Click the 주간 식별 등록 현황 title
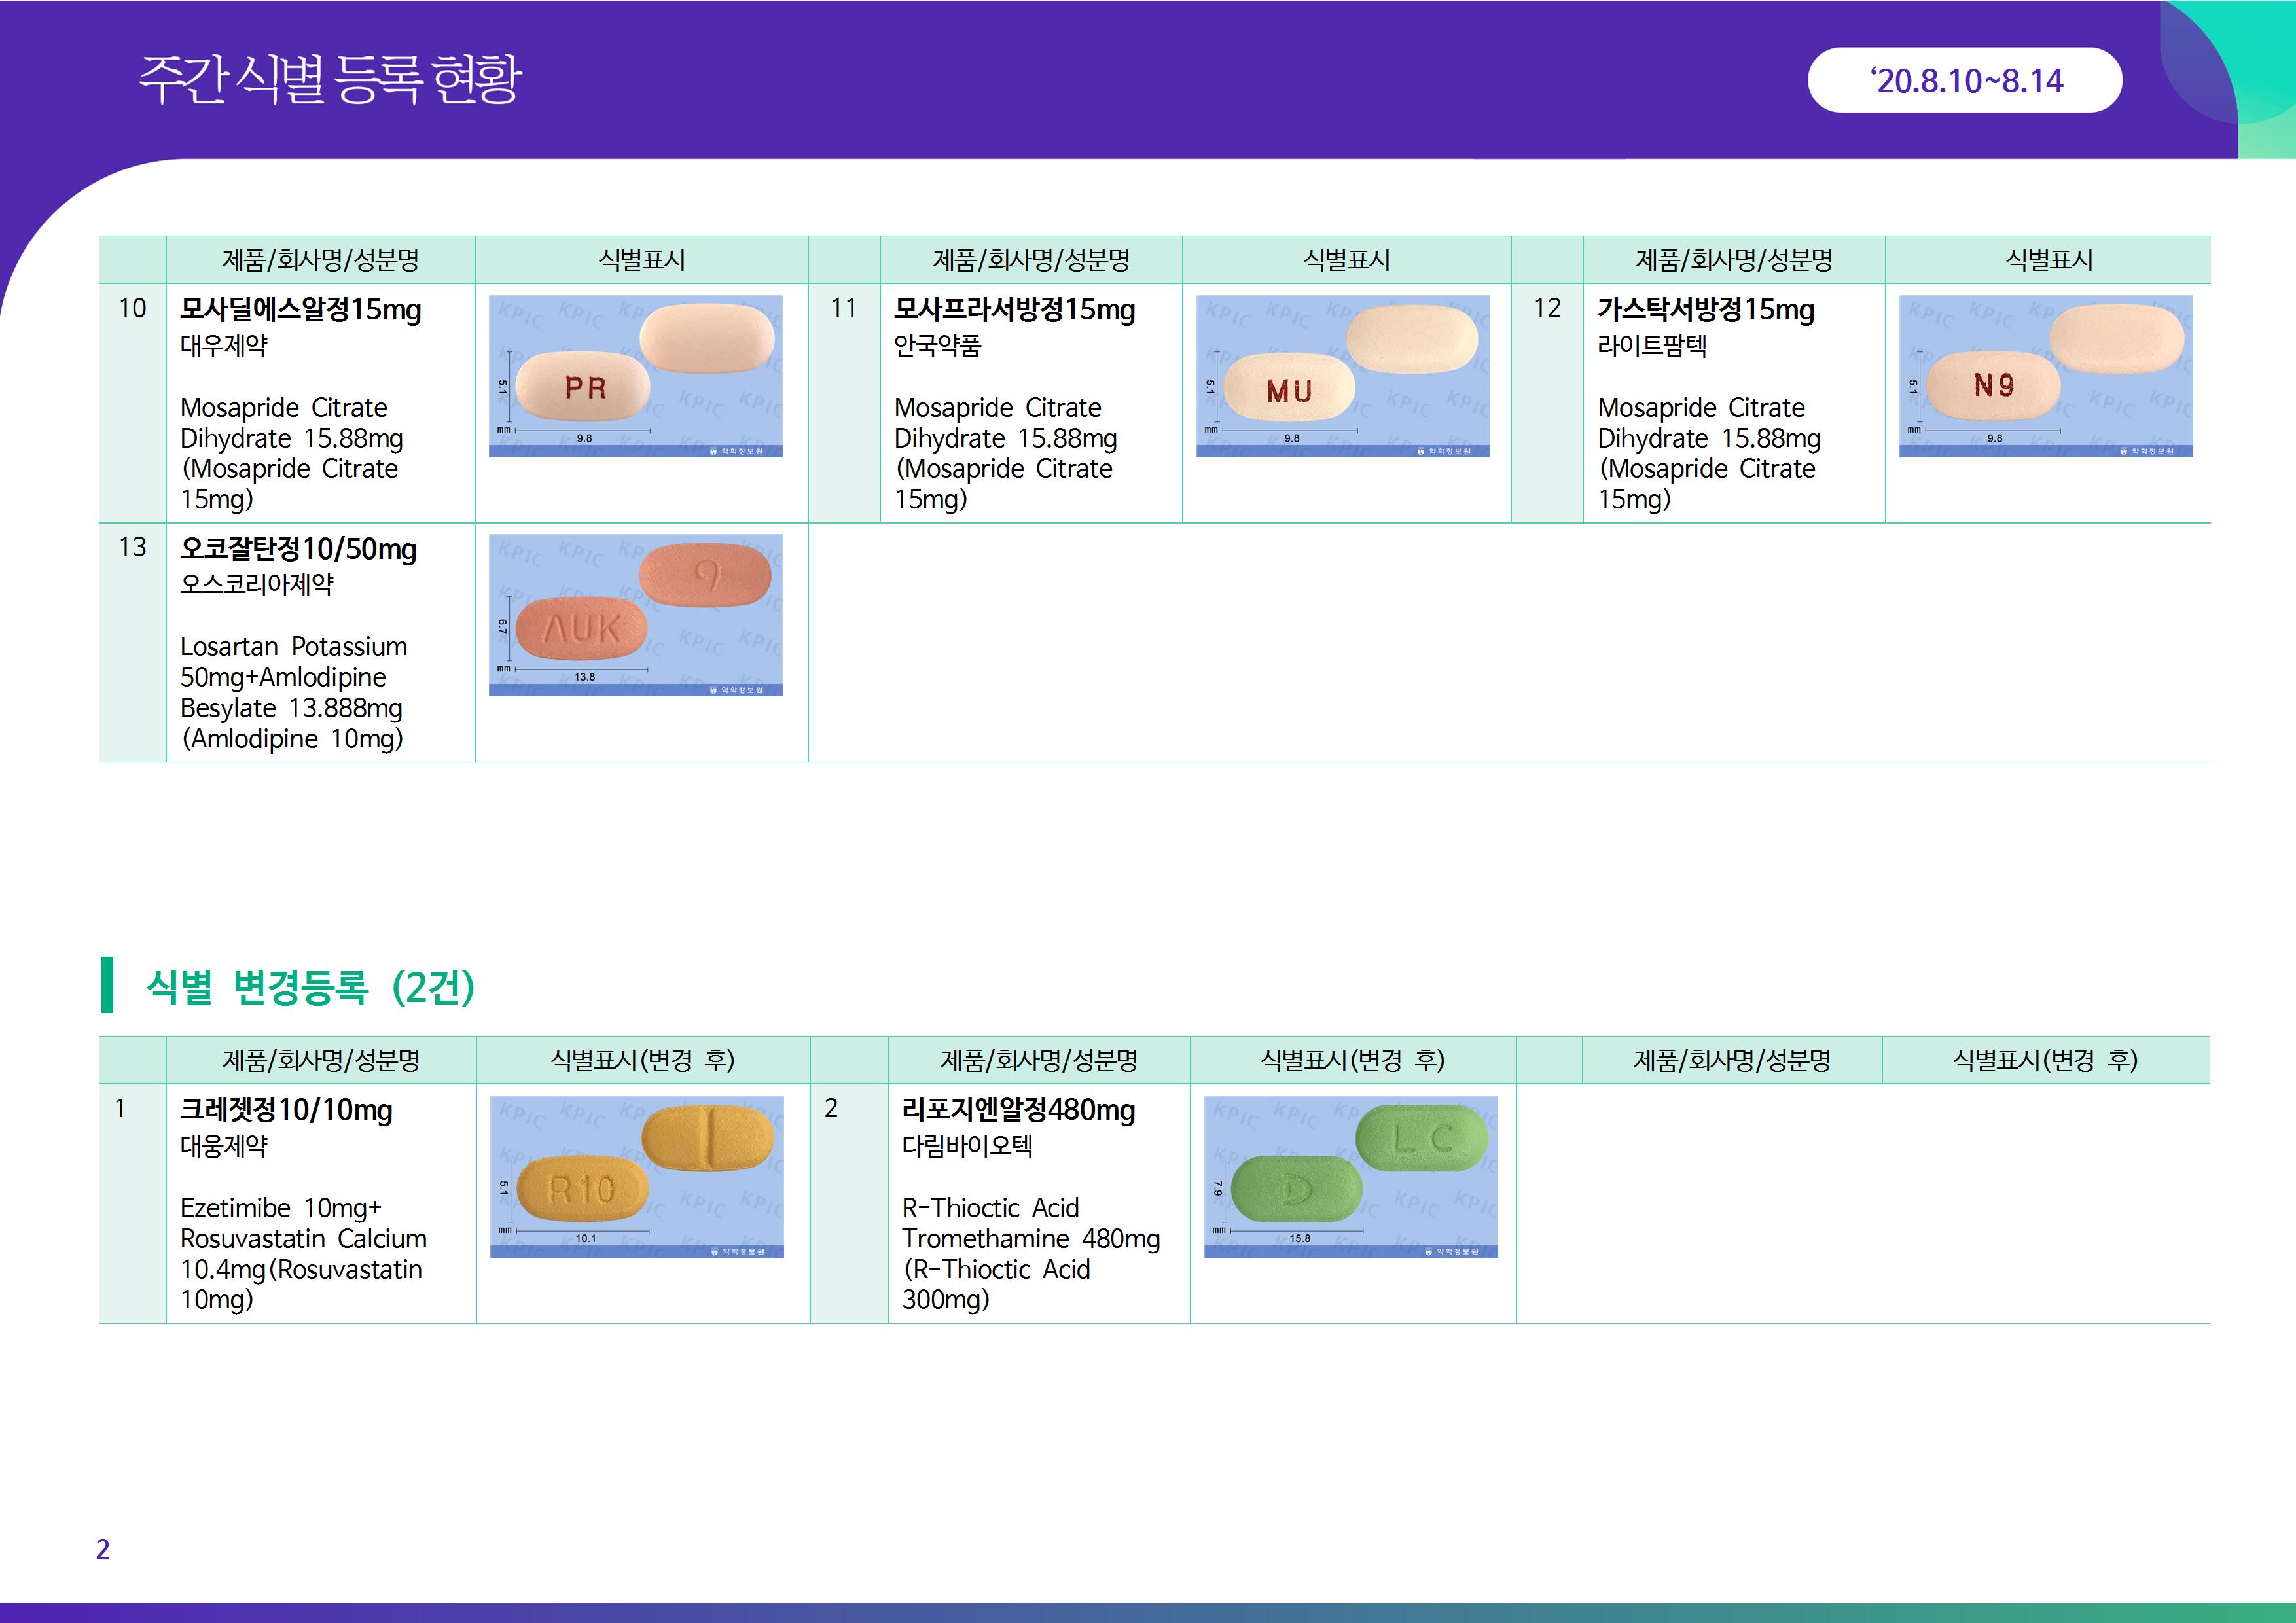 tap(330, 79)
